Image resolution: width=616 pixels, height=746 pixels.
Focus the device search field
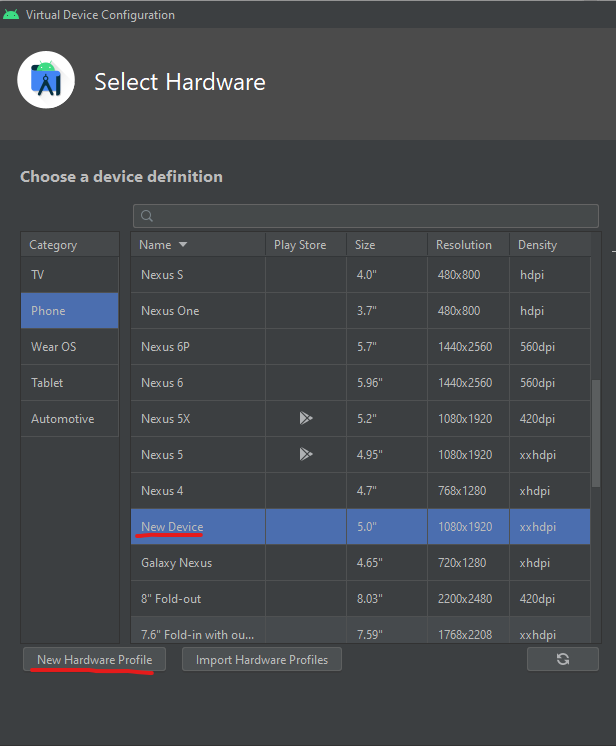coord(366,216)
